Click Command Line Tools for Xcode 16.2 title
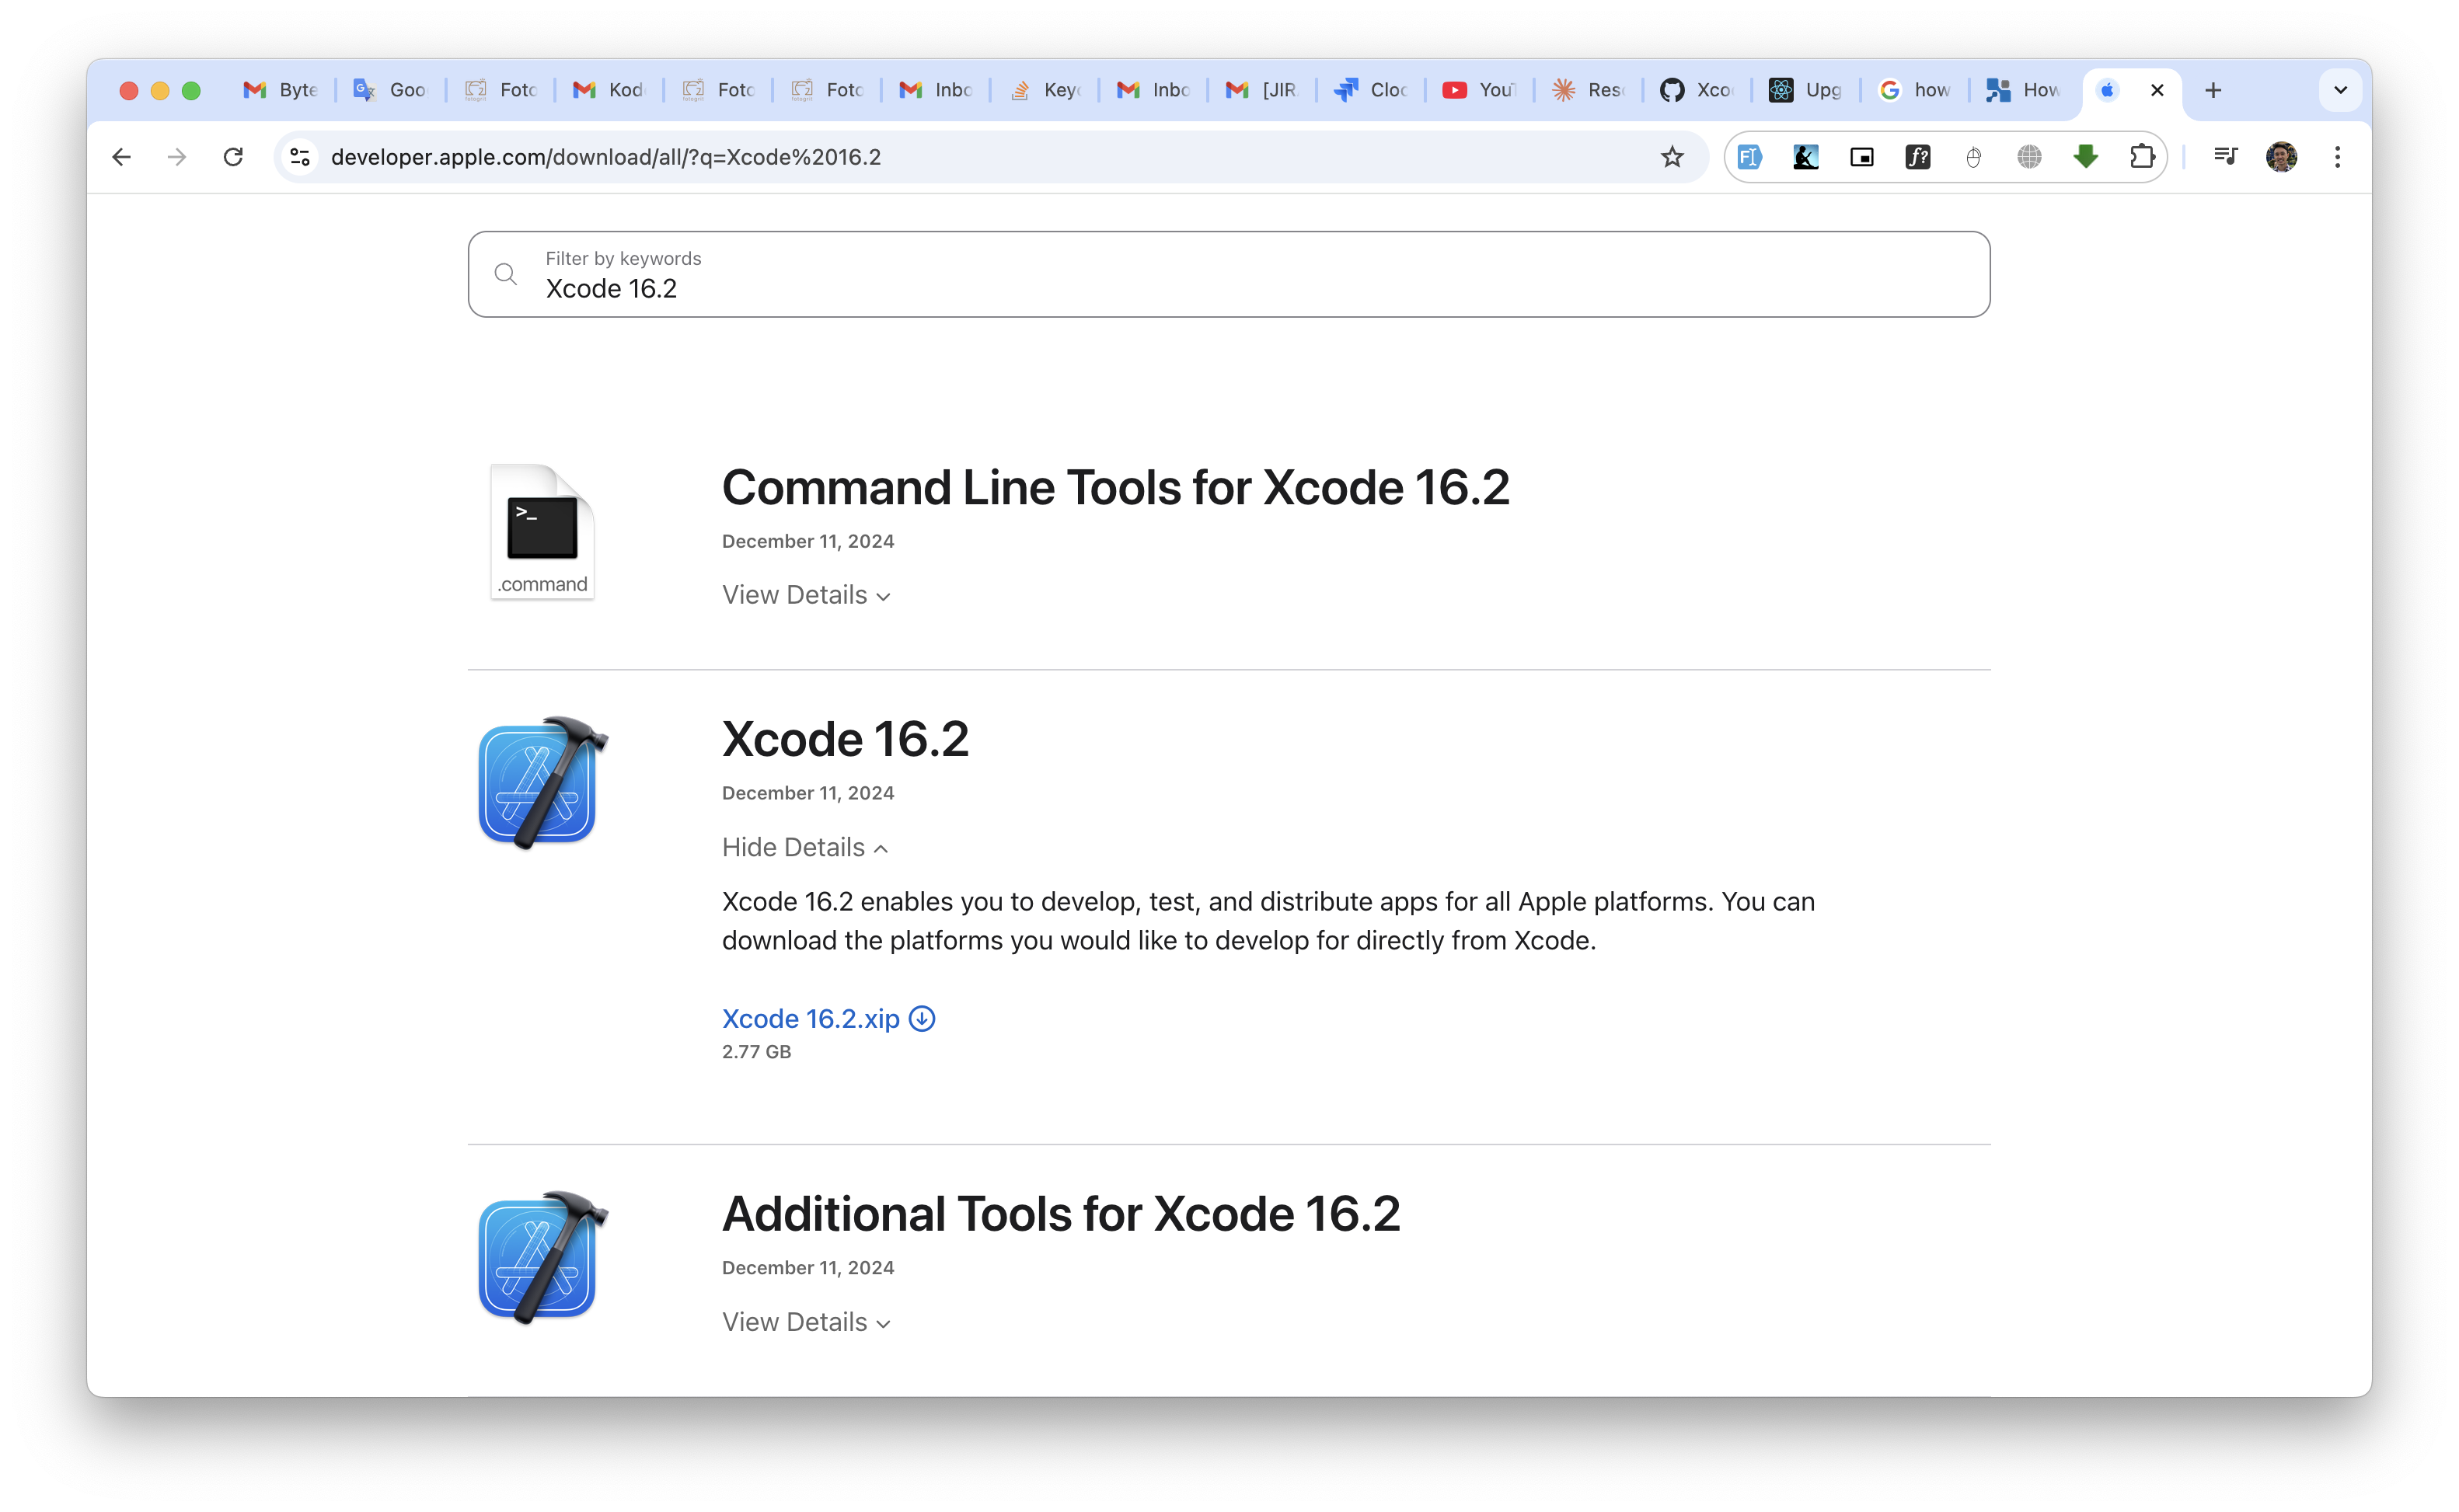The image size is (2459, 1512). point(1116,488)
